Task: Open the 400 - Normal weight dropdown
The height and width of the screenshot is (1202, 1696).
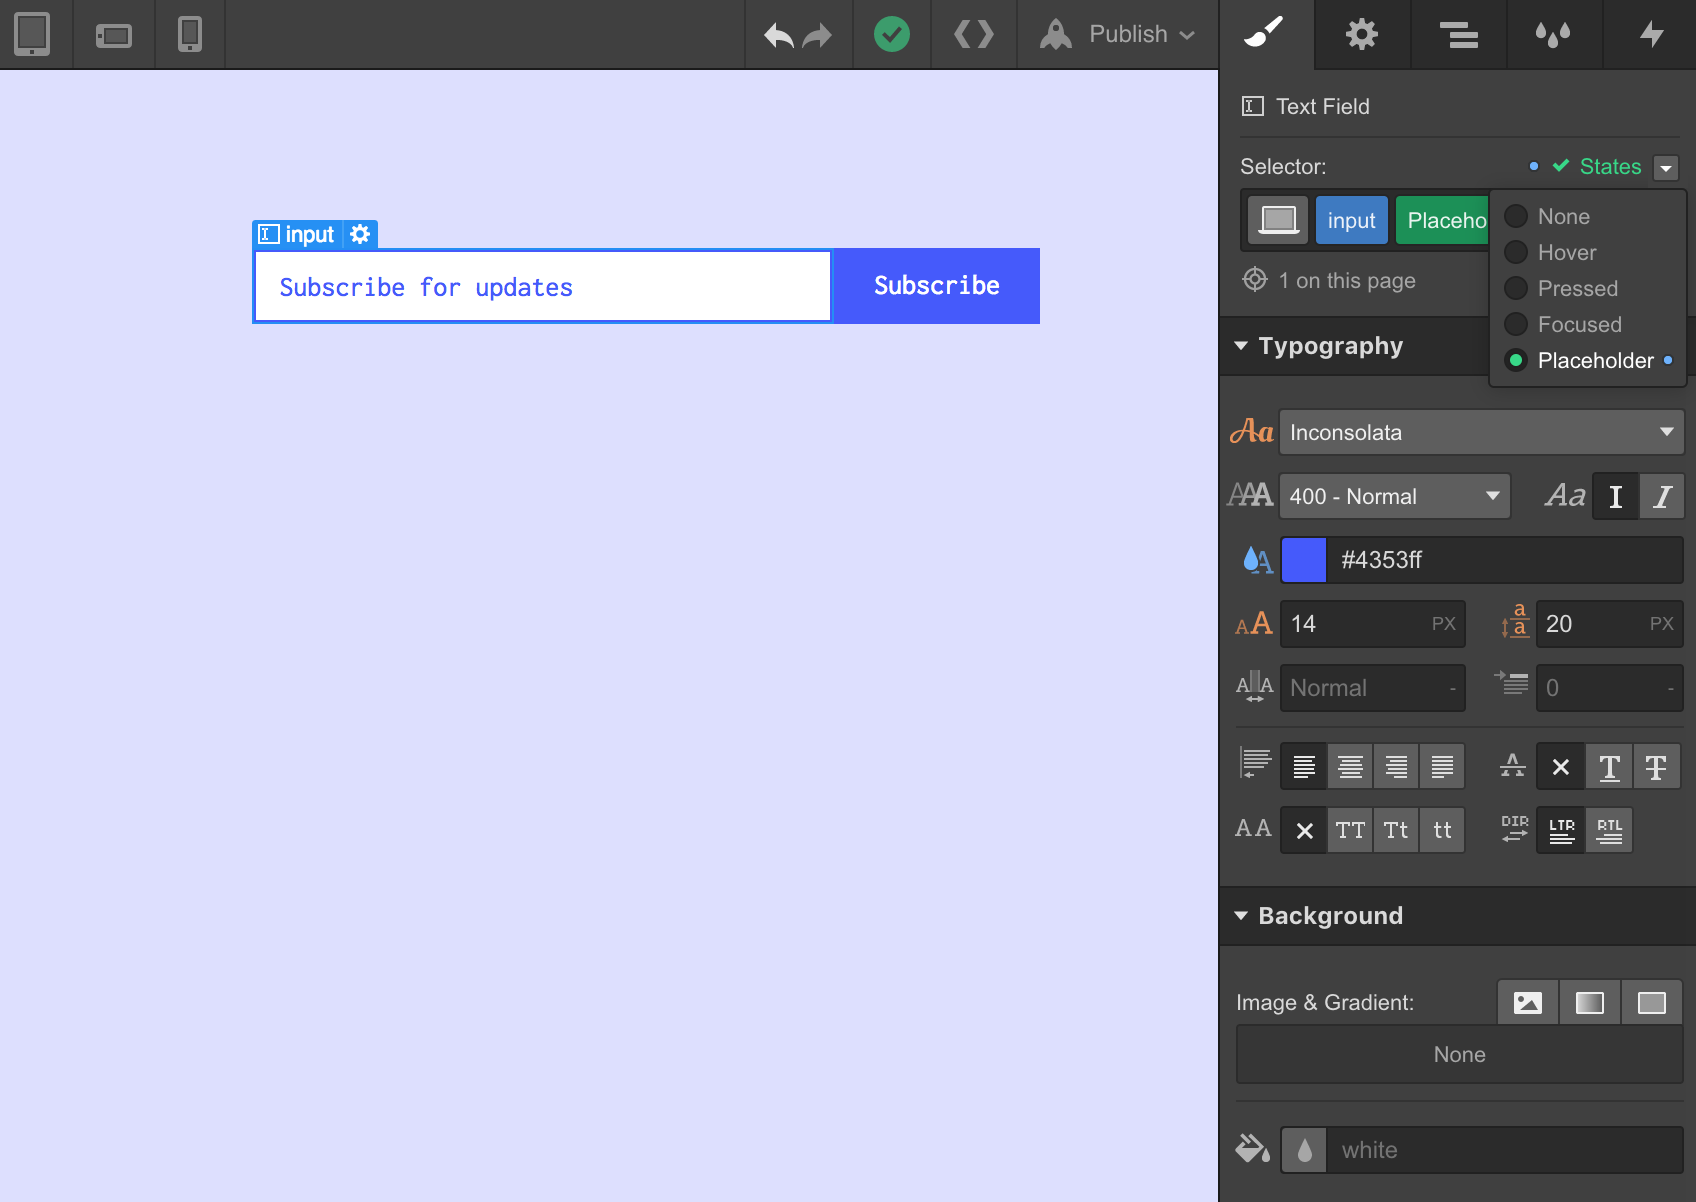Action: 1393,495
